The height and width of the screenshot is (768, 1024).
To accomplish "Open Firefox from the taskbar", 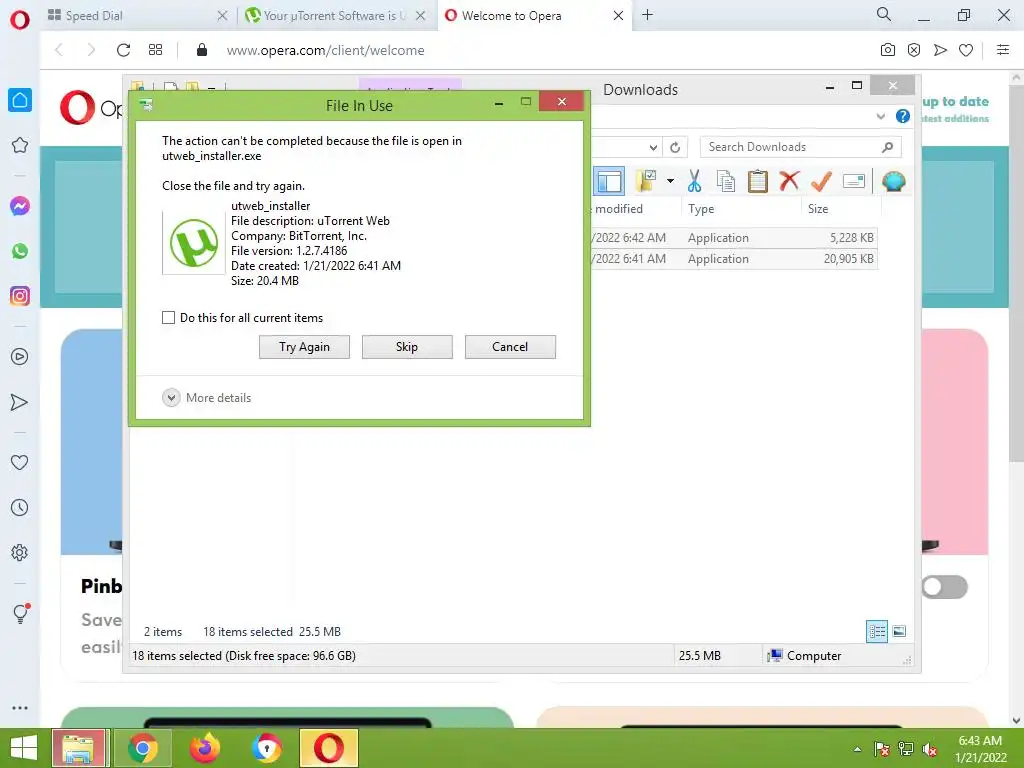I will pyautogui.click(x=204, y=748).
